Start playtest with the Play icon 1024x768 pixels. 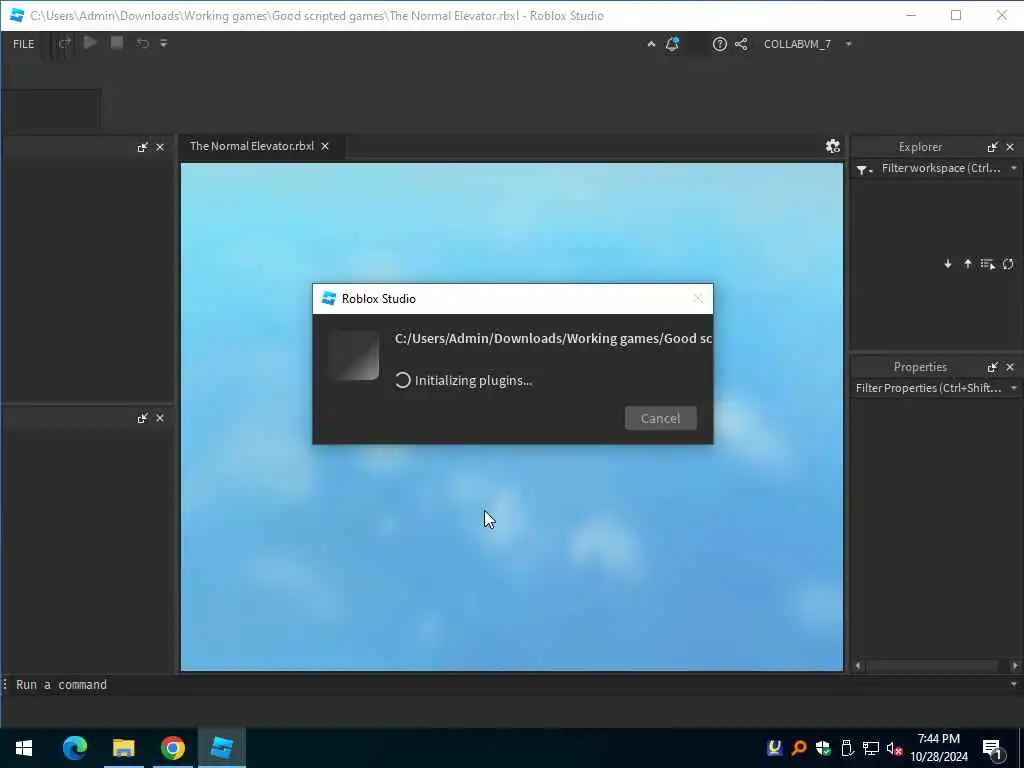tap(90, 43)
